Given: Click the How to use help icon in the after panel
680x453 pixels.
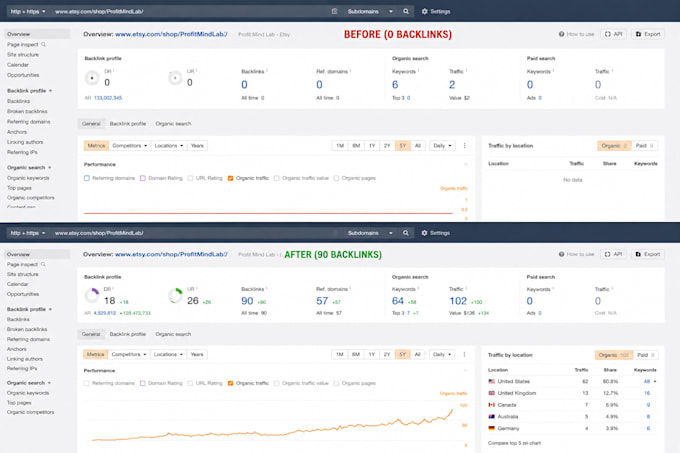Looking at the screenshot, I should (x=562, y=254).
